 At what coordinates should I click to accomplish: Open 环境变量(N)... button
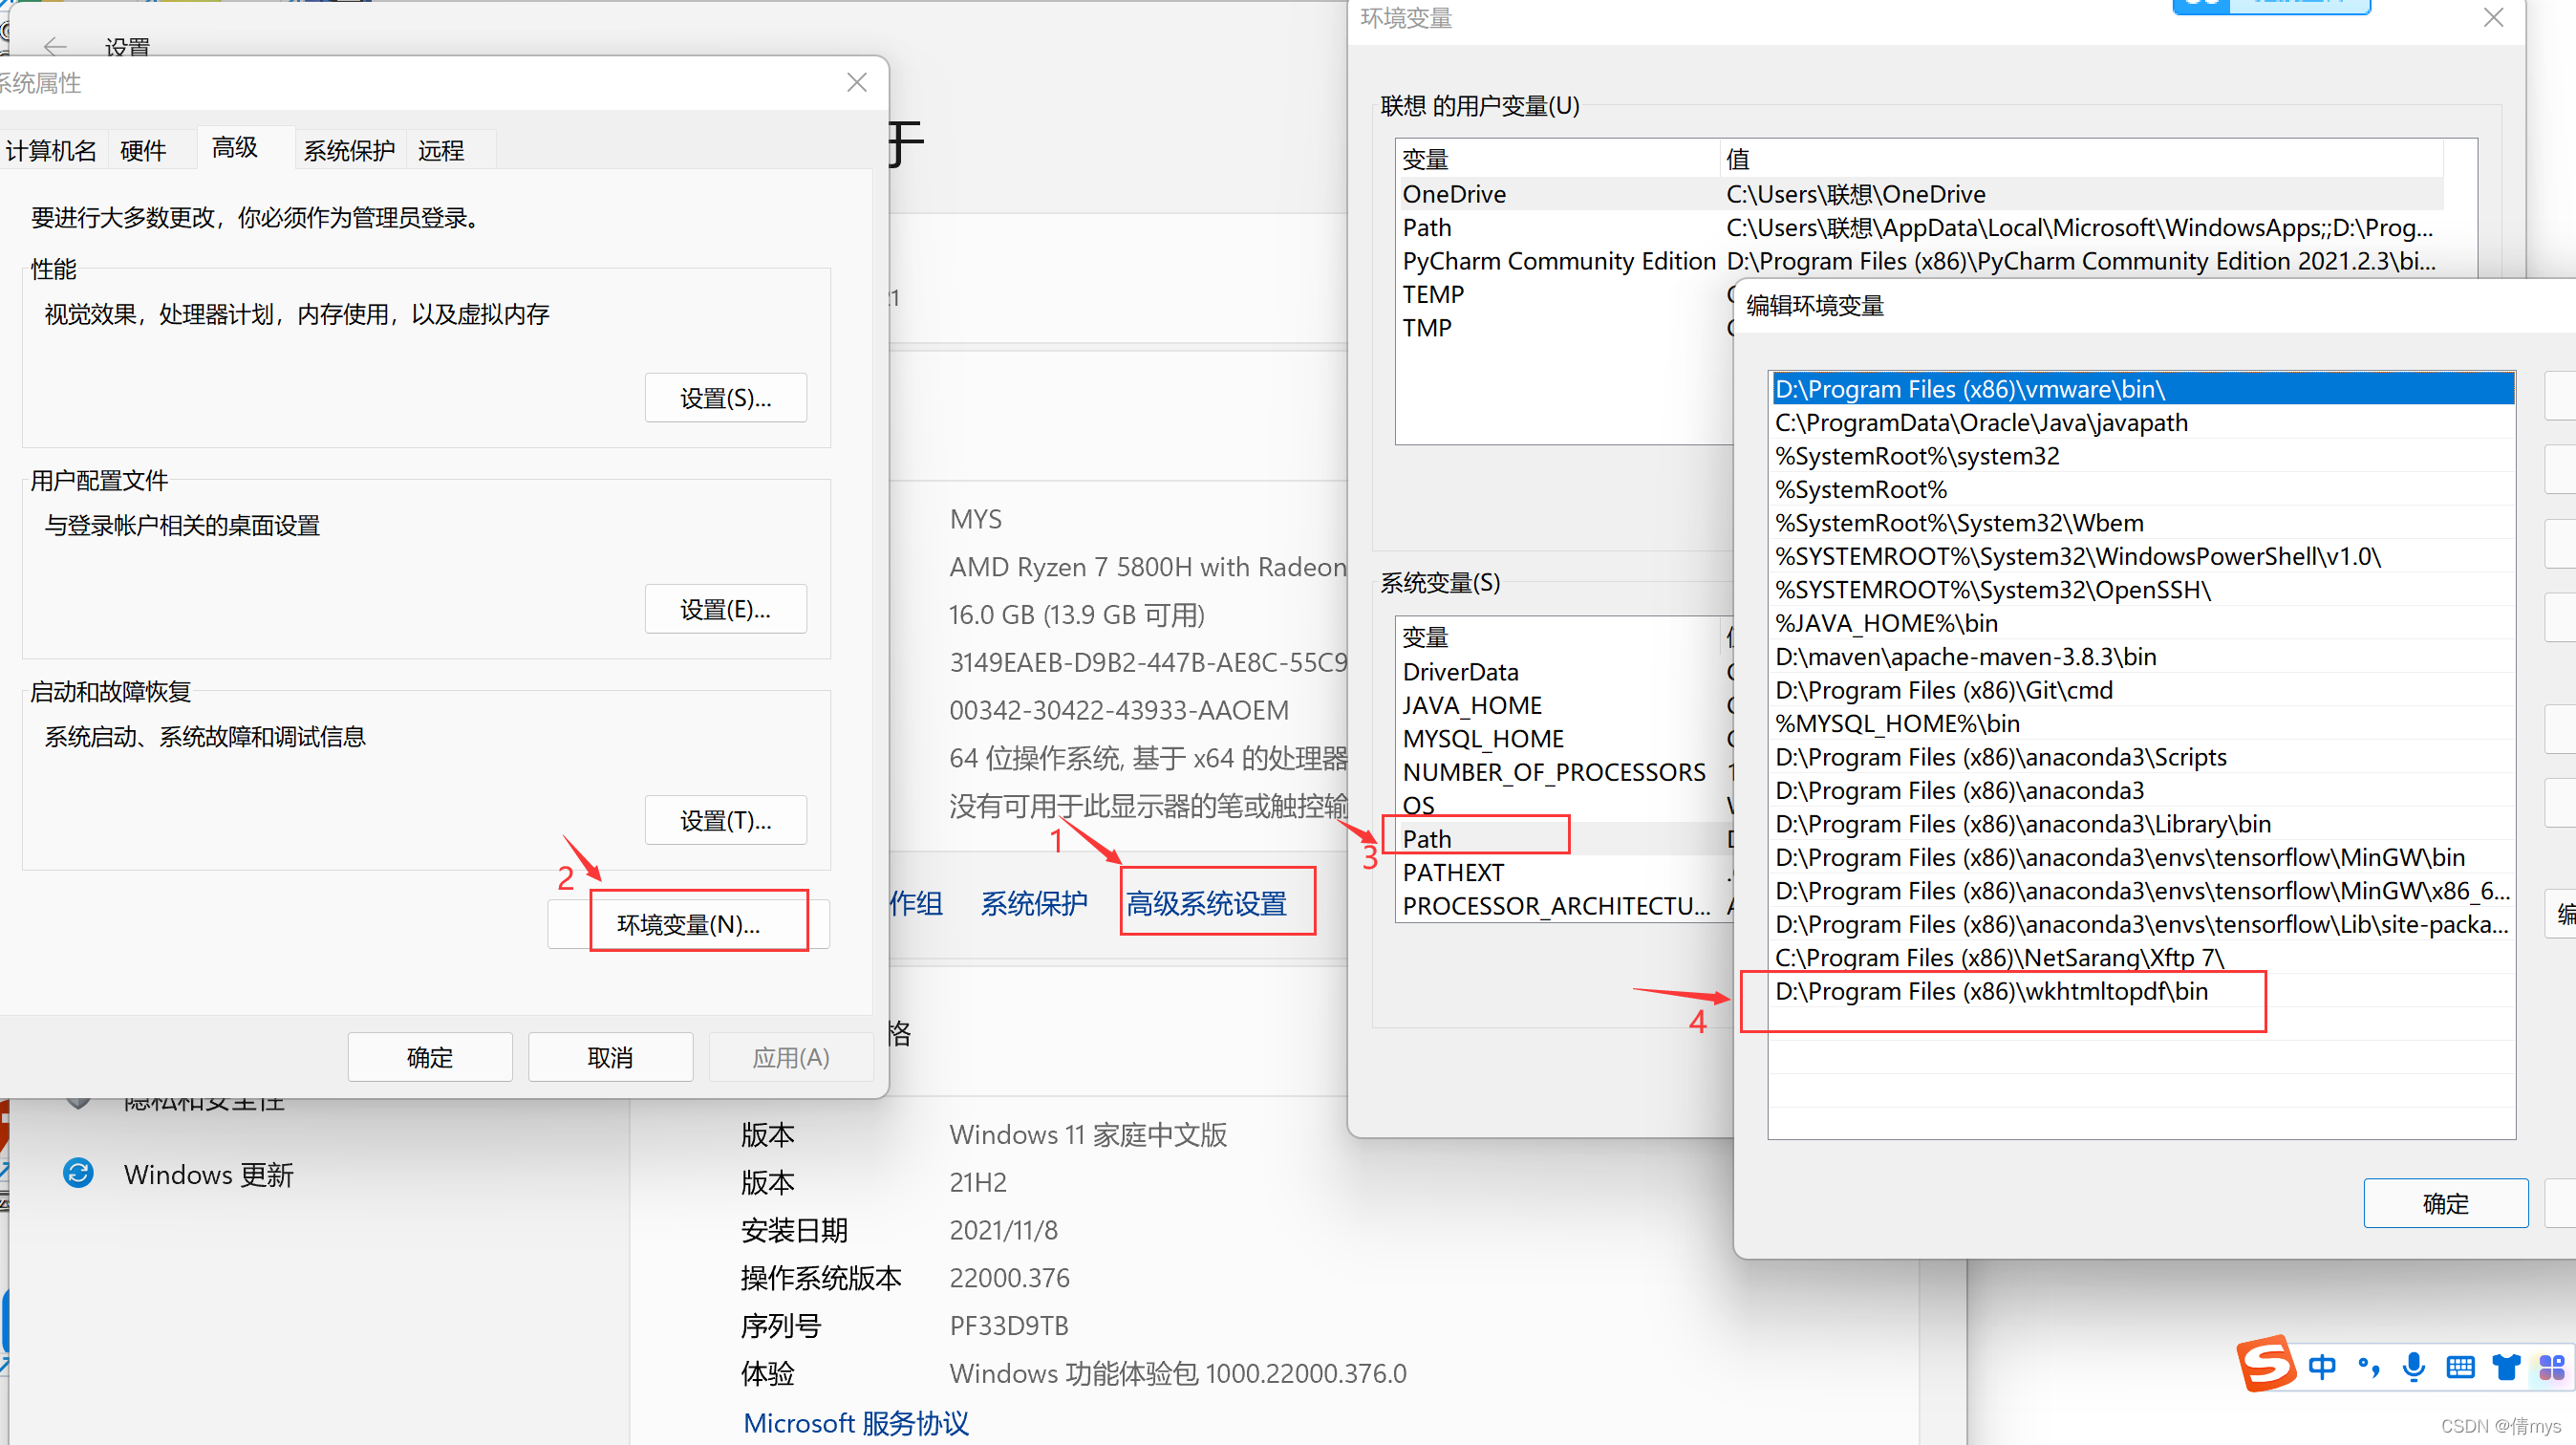pyautogui.click(x=688, y=924)
